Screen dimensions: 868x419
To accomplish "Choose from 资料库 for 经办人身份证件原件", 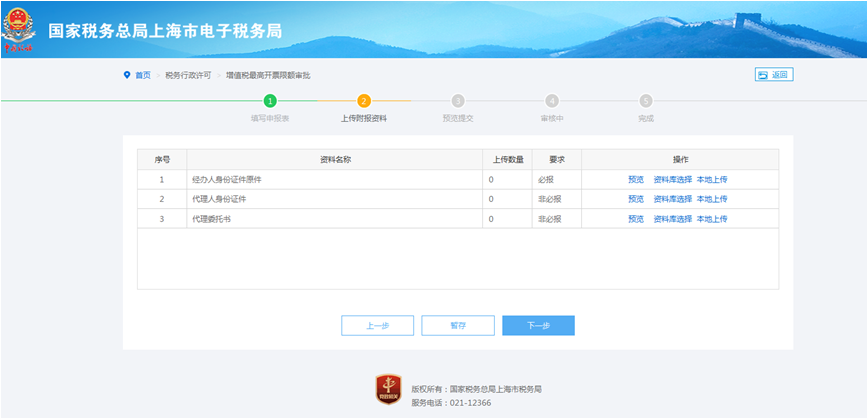I will 672,180.
